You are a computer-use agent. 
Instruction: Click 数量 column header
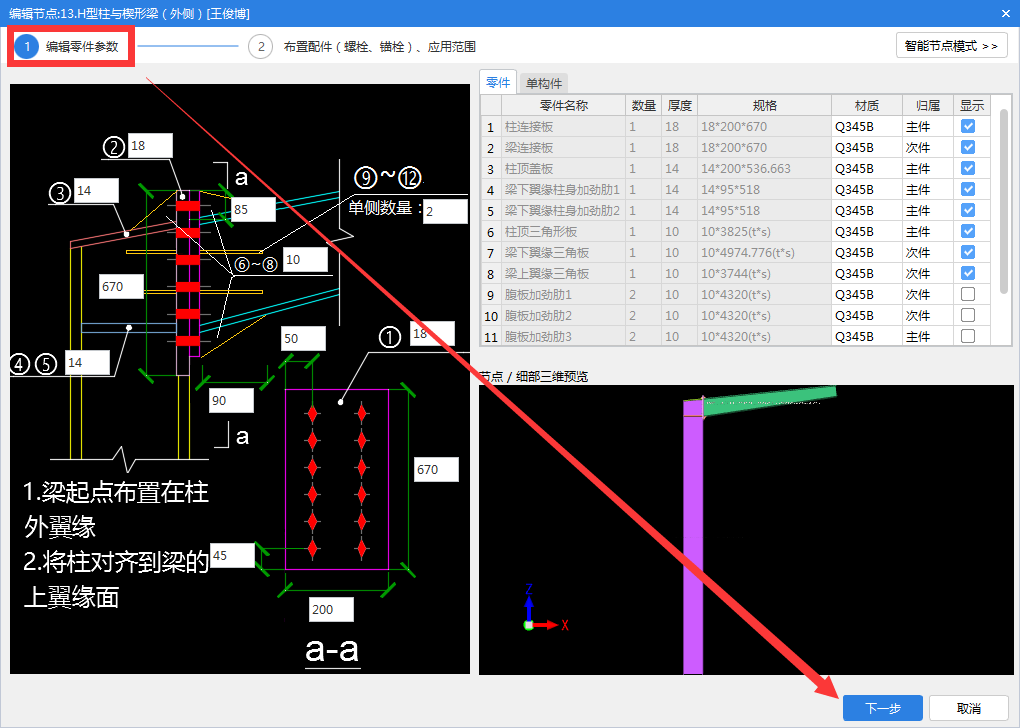coord(643,105)
